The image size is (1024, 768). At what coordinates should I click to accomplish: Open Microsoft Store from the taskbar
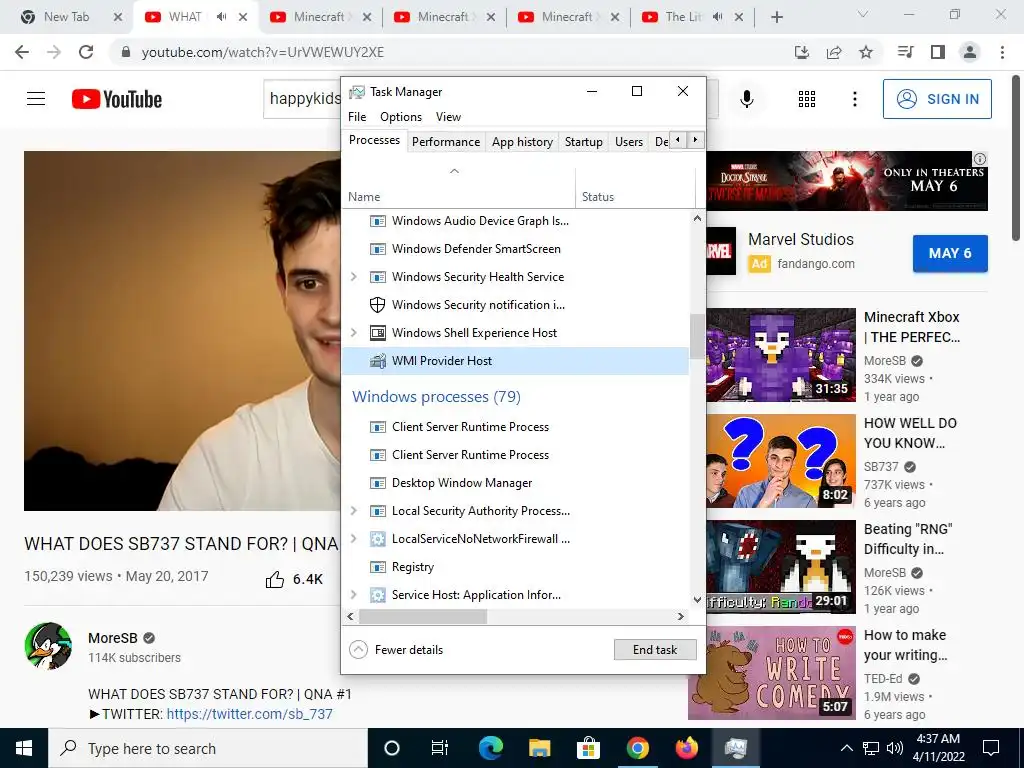588,748
